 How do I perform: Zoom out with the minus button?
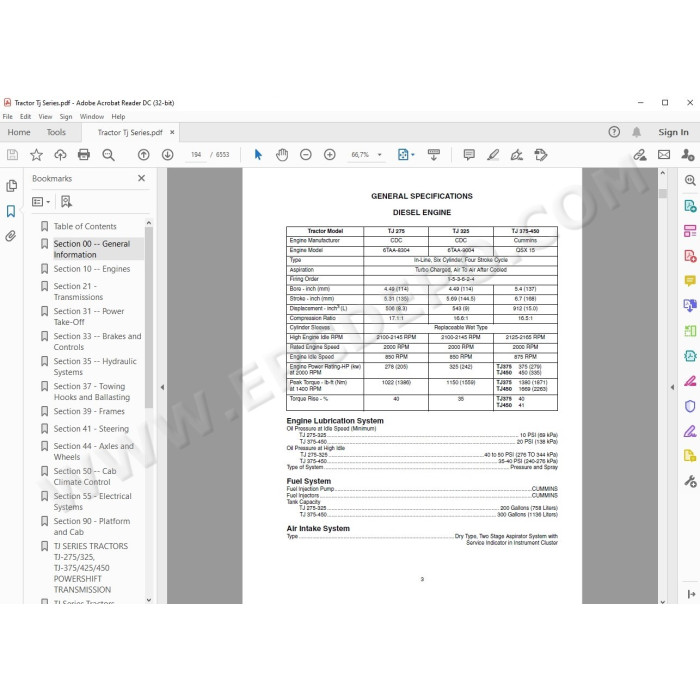click(x=306, y=155)
